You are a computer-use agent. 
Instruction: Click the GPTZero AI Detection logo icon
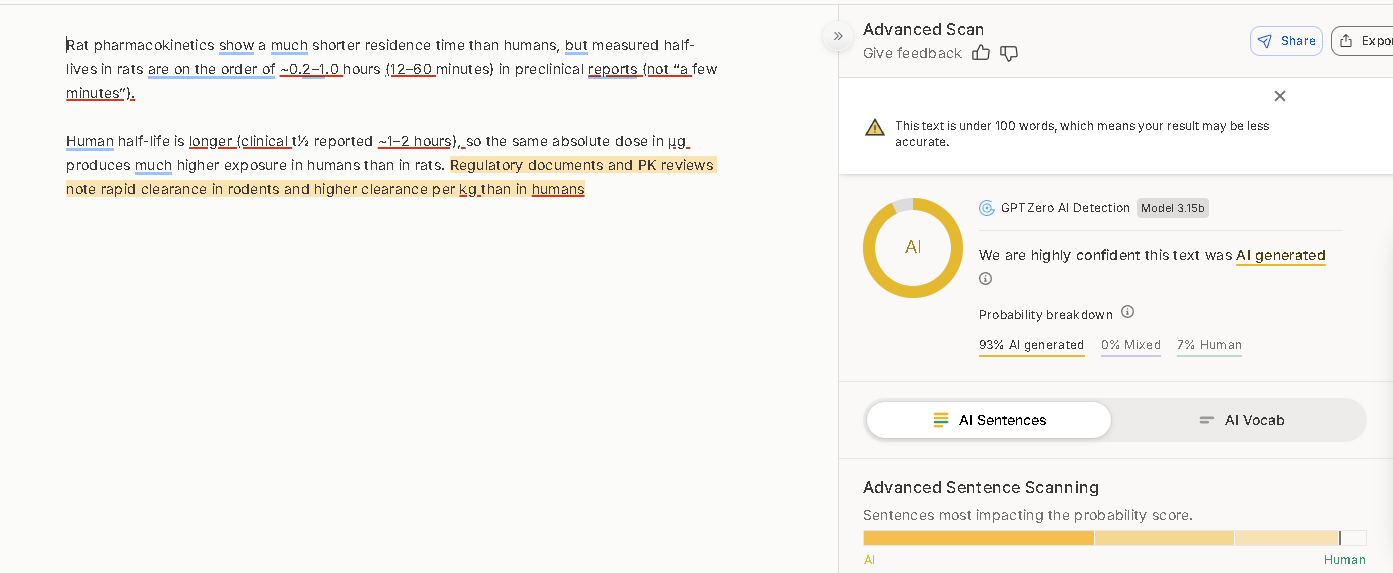click(986, 208)
